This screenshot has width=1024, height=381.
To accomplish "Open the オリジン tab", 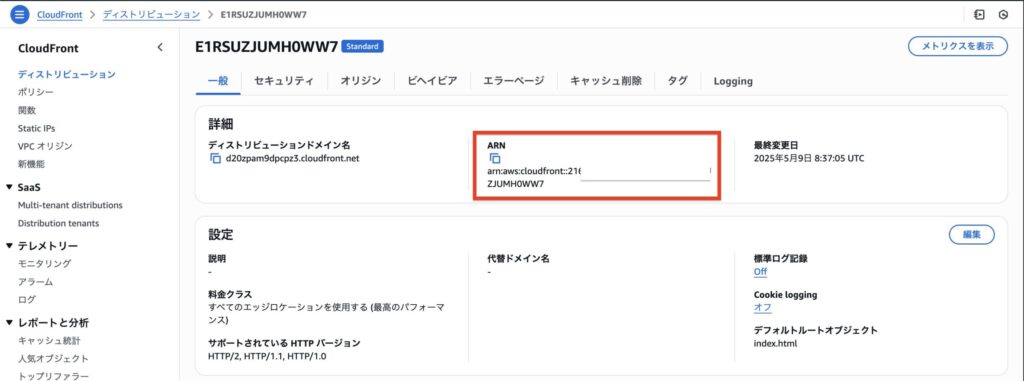I will point(360,81).
